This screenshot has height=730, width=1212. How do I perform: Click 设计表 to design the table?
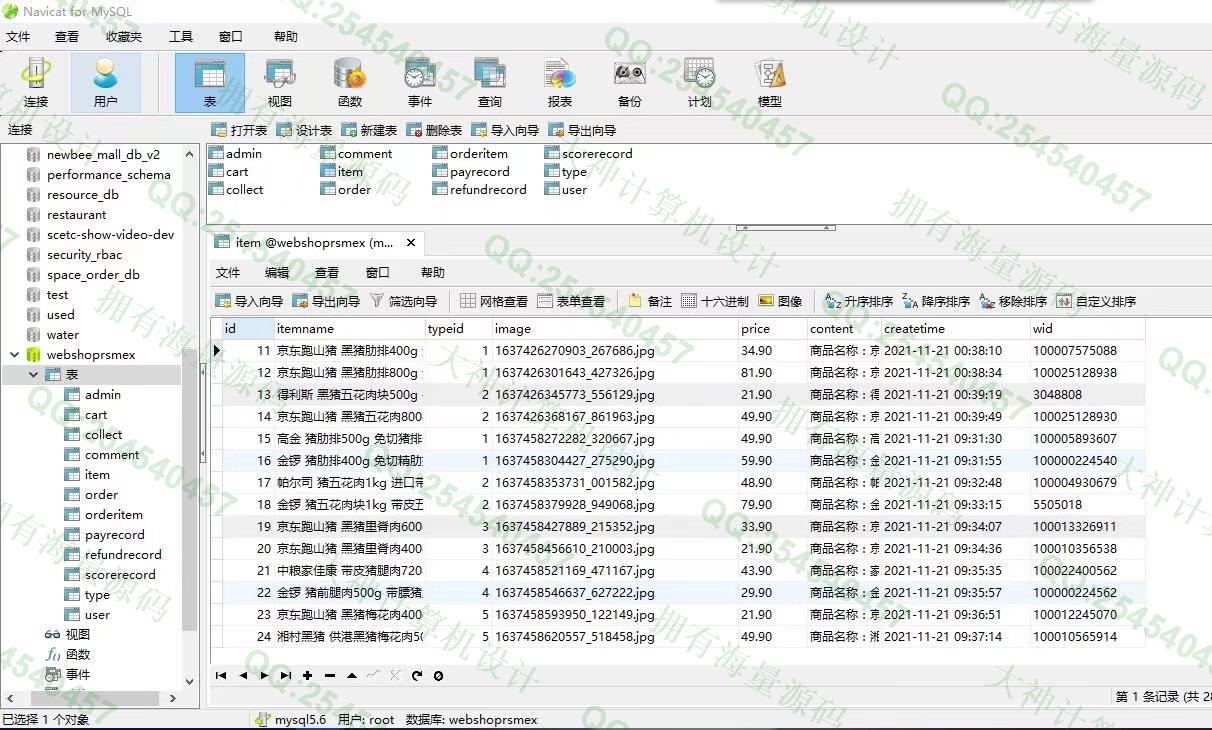click(304, 130)
